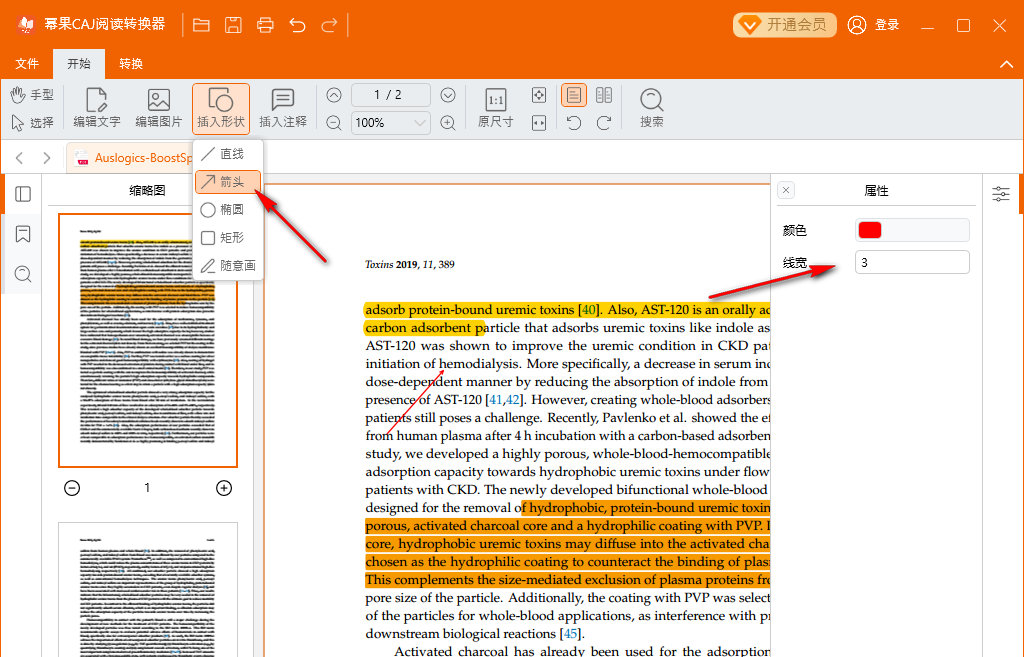1029x657 pixels.
Task: Click the 插入注释 insert comment icon
Action: (283, 108)
